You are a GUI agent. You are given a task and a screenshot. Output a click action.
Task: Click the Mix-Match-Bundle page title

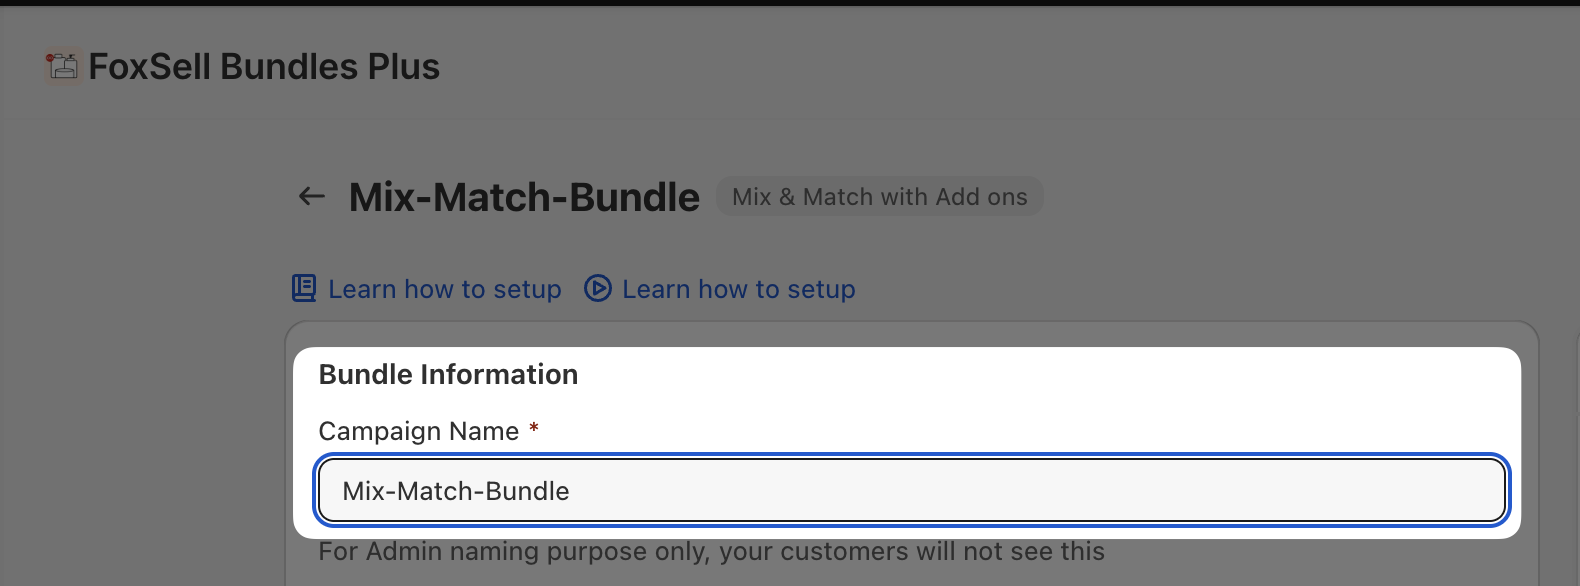coord(523,196)
